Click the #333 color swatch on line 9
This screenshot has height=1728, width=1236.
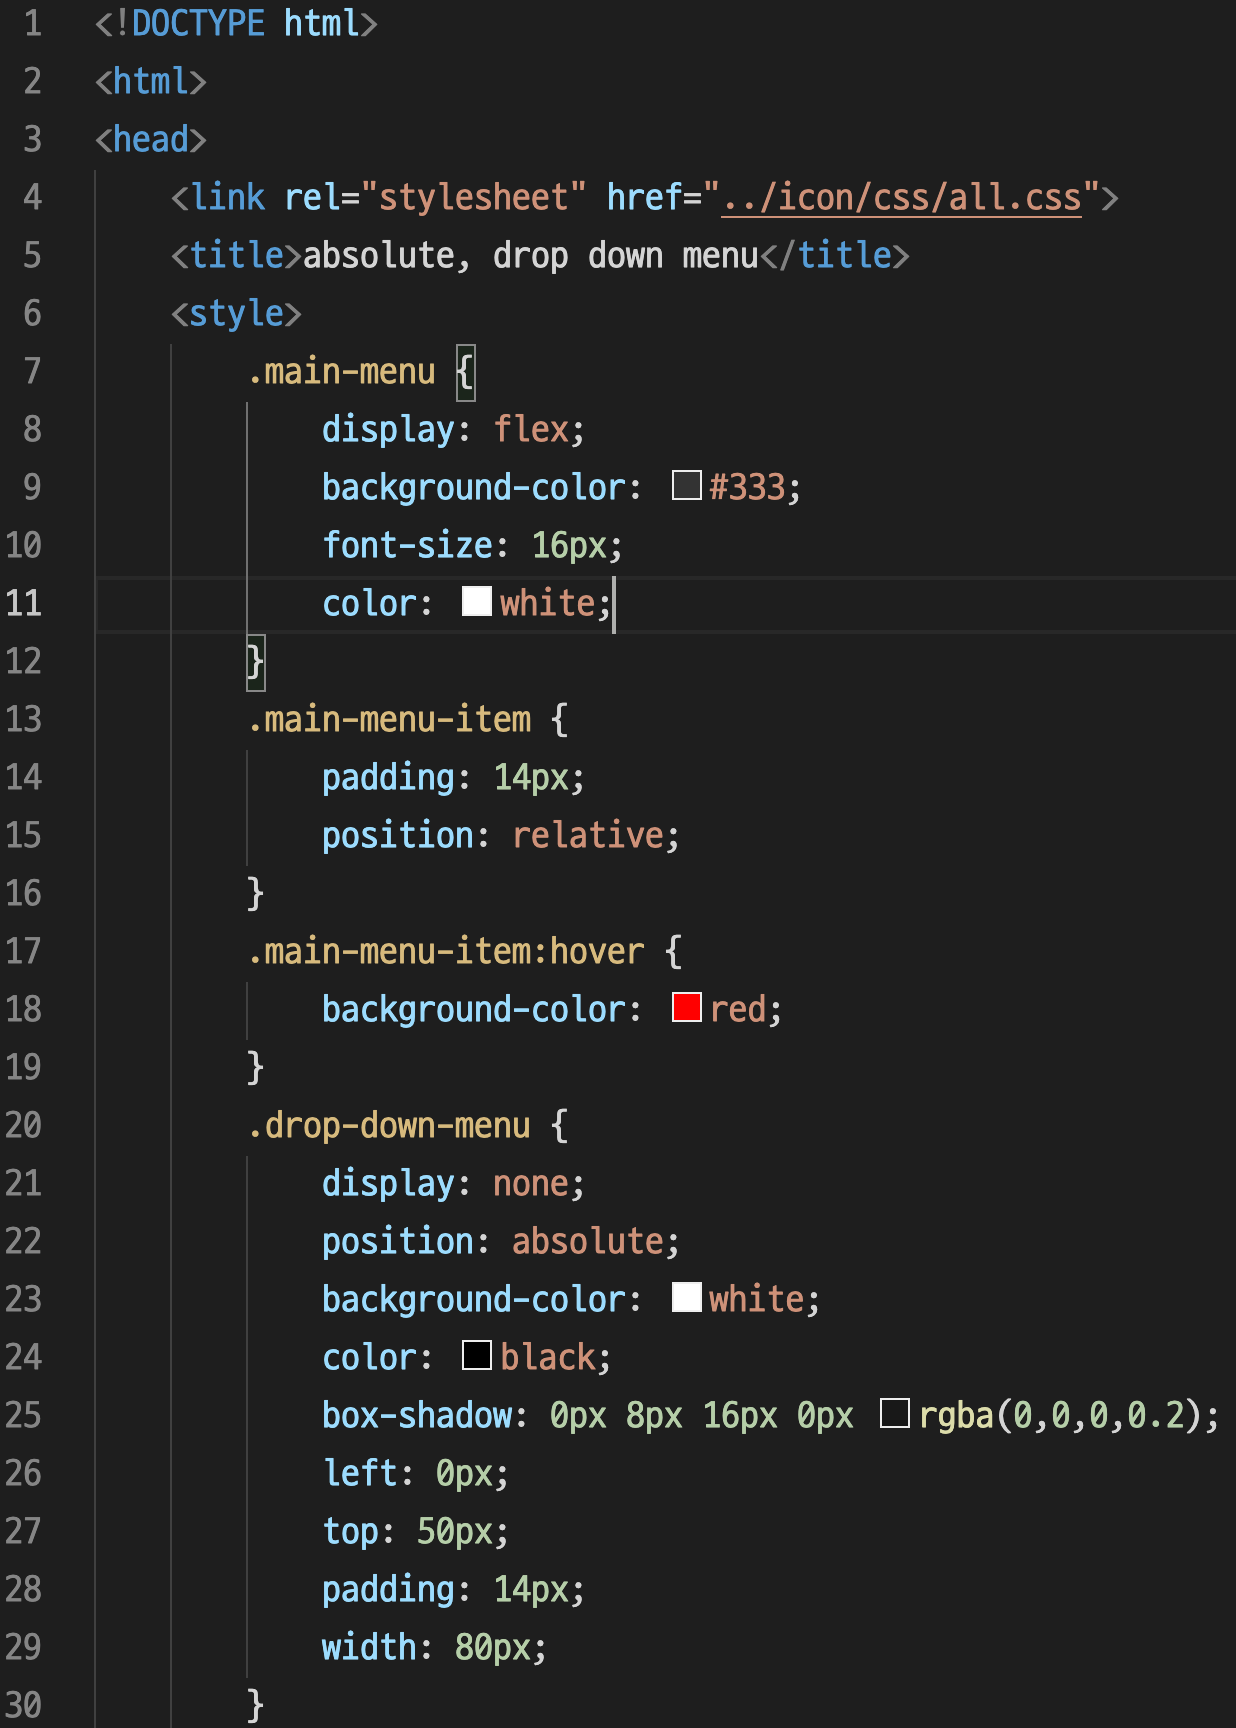687,486
